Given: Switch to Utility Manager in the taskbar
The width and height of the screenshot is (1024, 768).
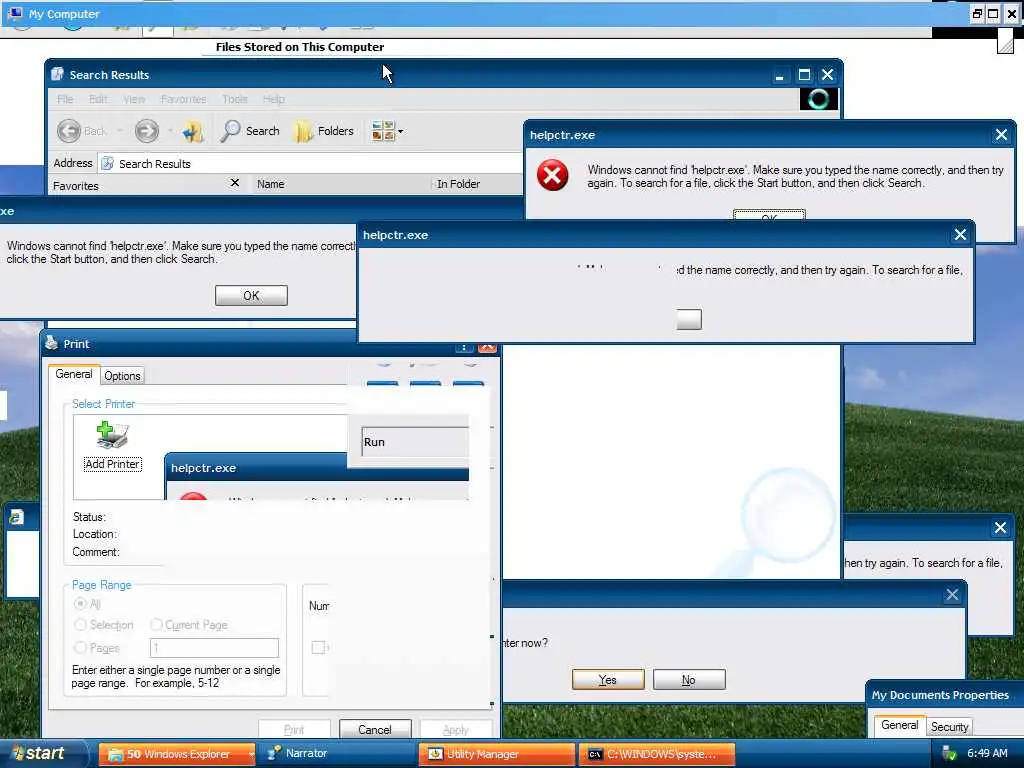Looking at the screenshot, I should click(x=497, y=754).
